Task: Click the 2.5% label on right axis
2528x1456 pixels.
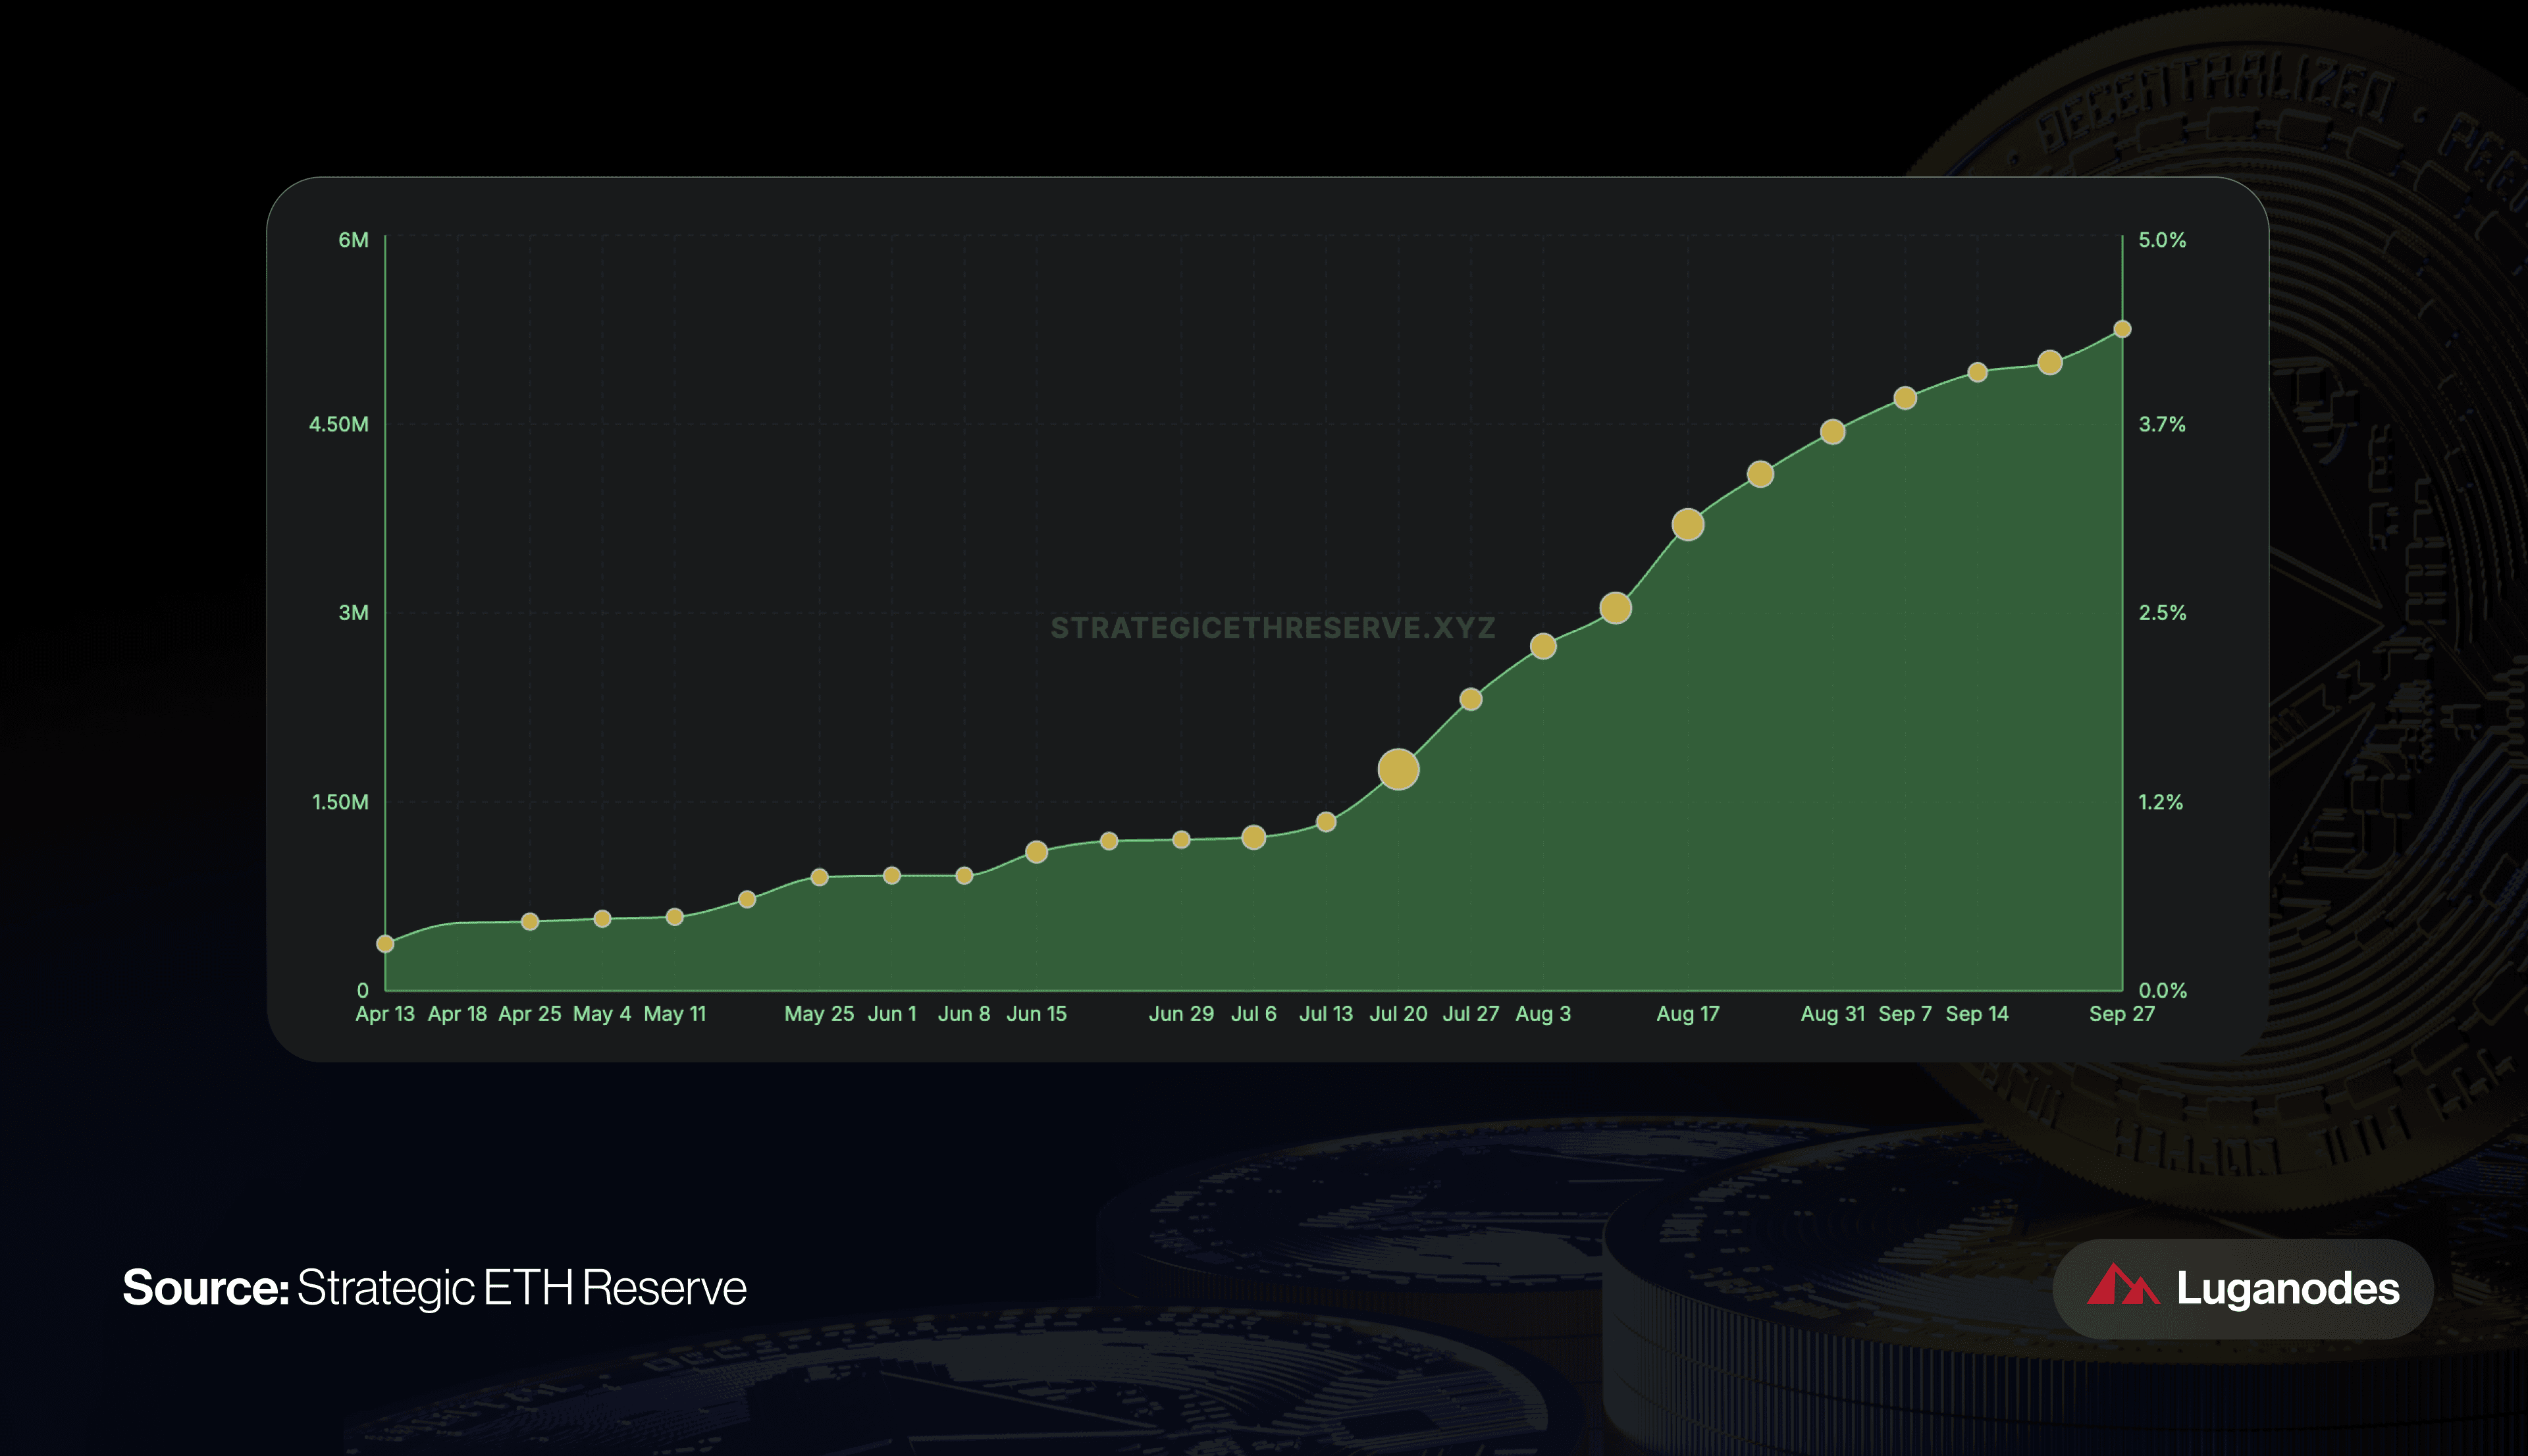Action: (x=2162, y=613)
